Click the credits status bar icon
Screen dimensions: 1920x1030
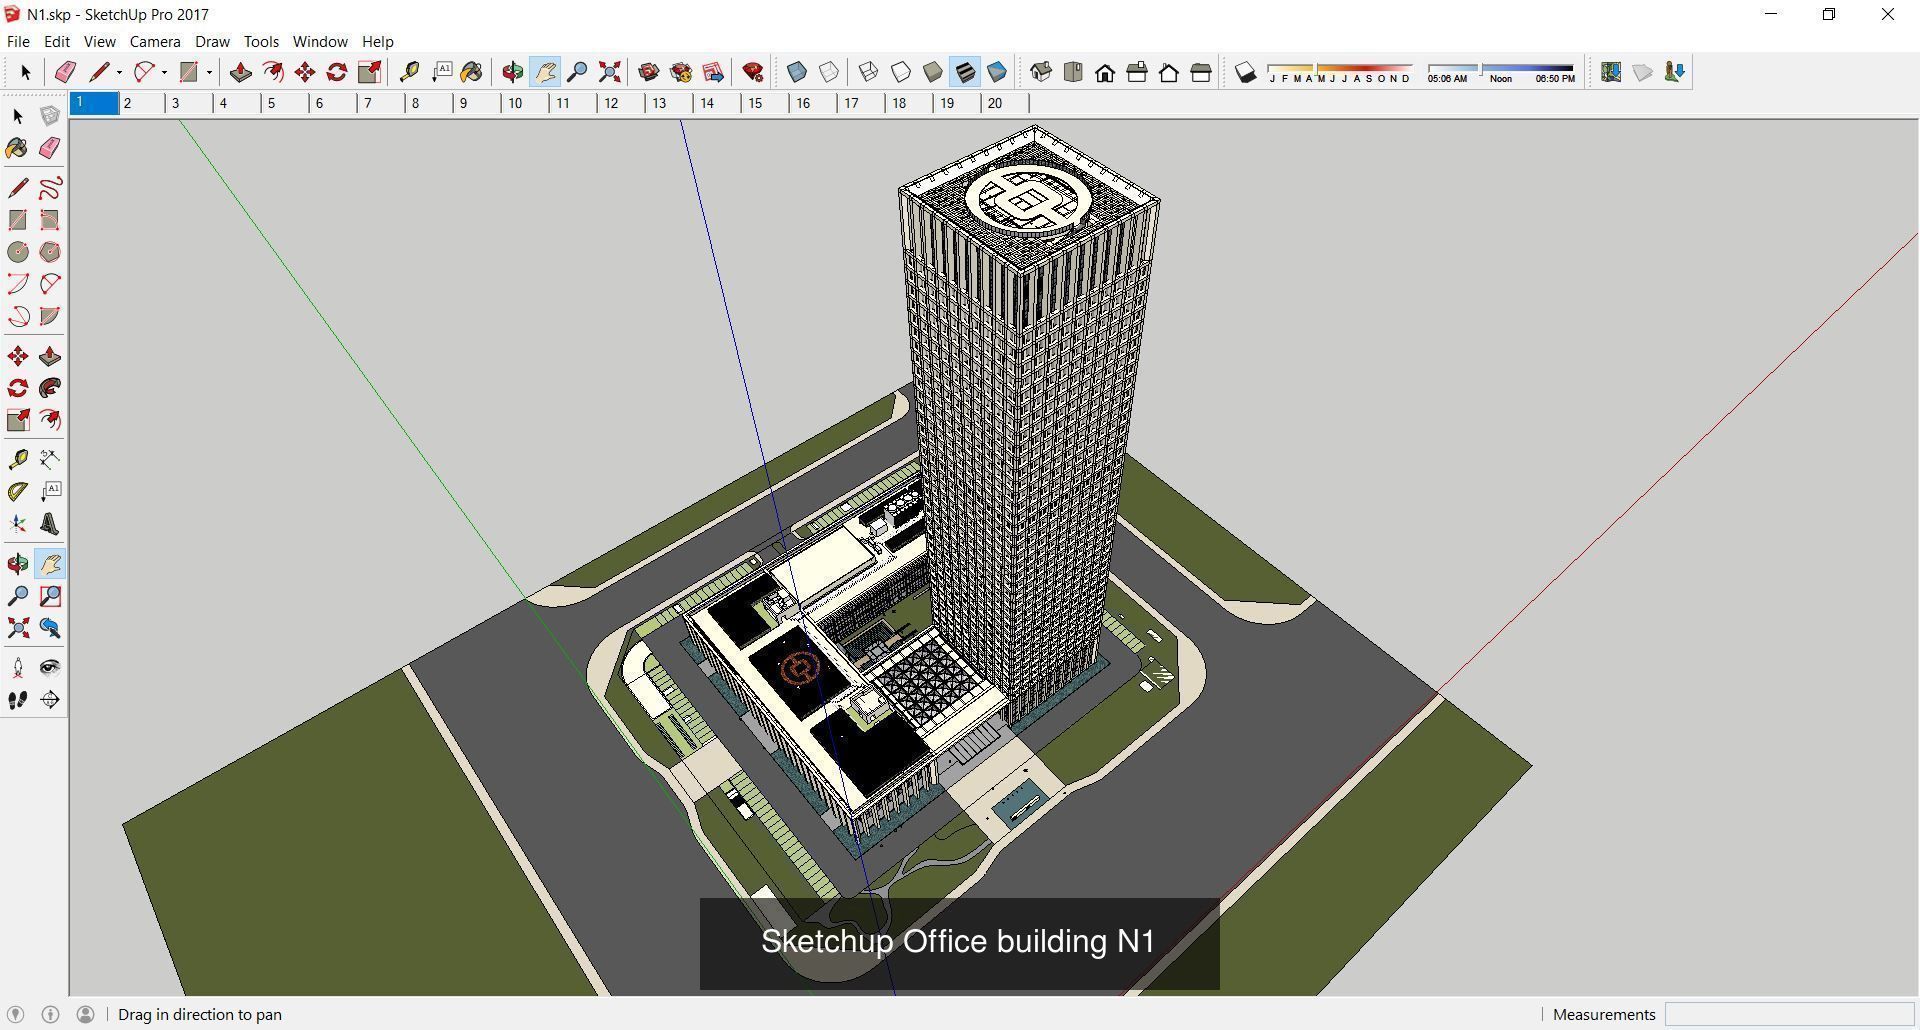(50, 1014)
